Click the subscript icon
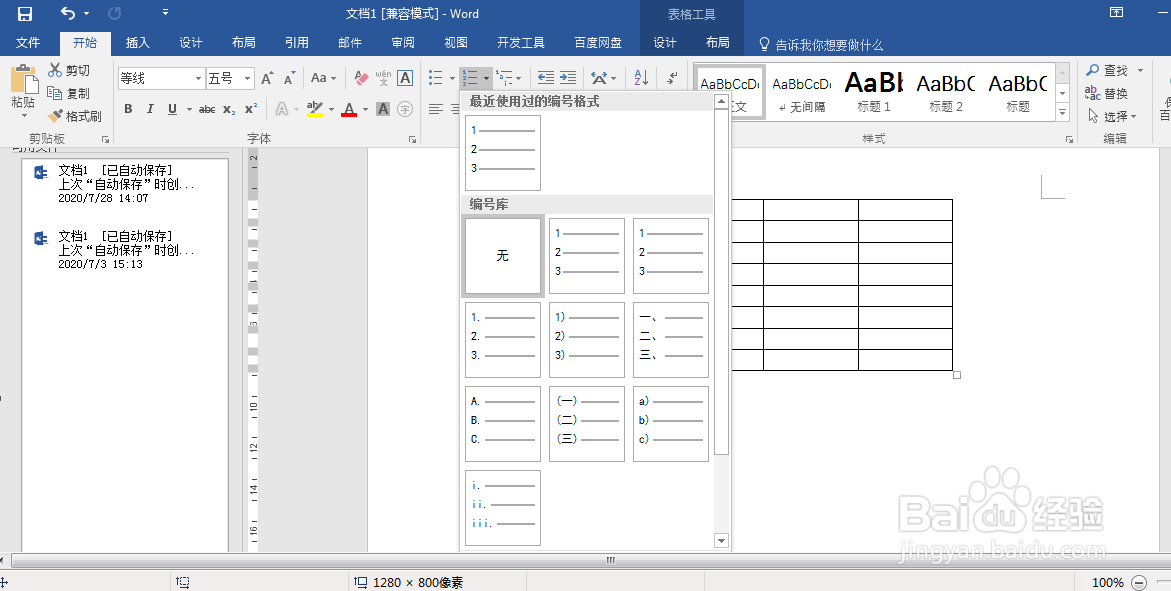The image size is (1171, 591). tap(228, 108)
